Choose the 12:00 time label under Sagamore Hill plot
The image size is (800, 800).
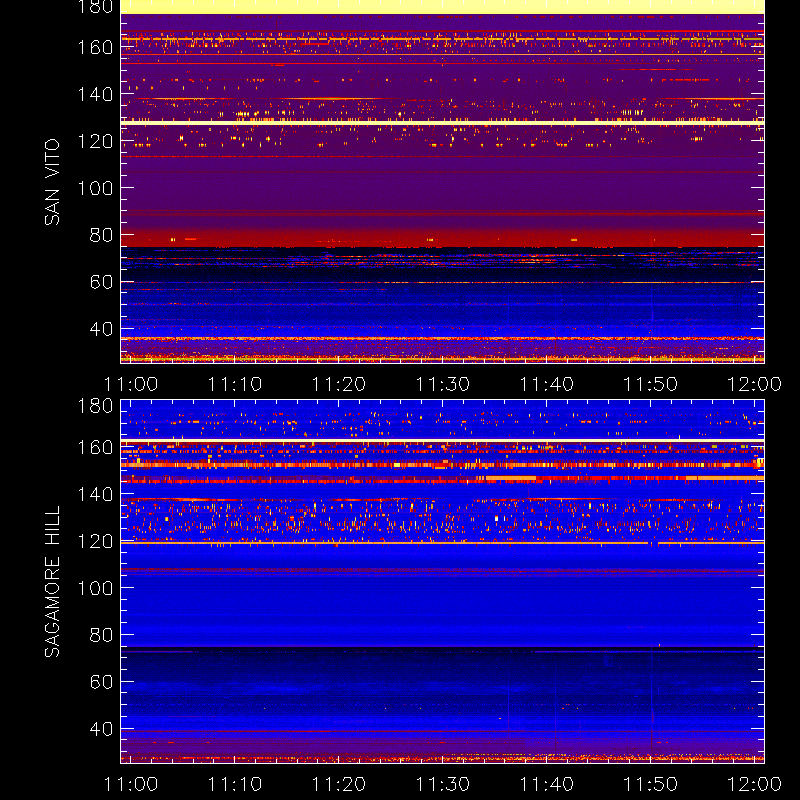(754, 784)
